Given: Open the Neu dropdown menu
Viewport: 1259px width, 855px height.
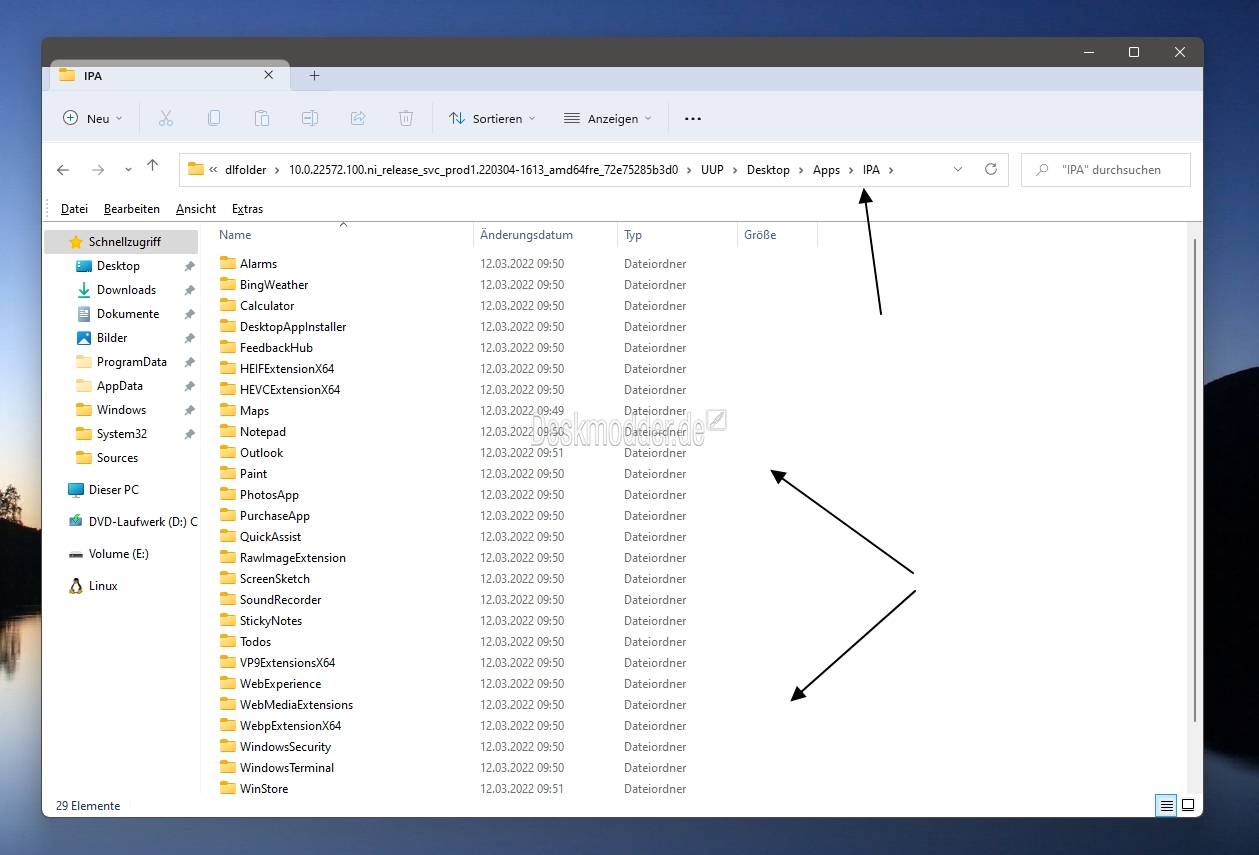Looking at the screenshot, I should (x=93, y=118).
